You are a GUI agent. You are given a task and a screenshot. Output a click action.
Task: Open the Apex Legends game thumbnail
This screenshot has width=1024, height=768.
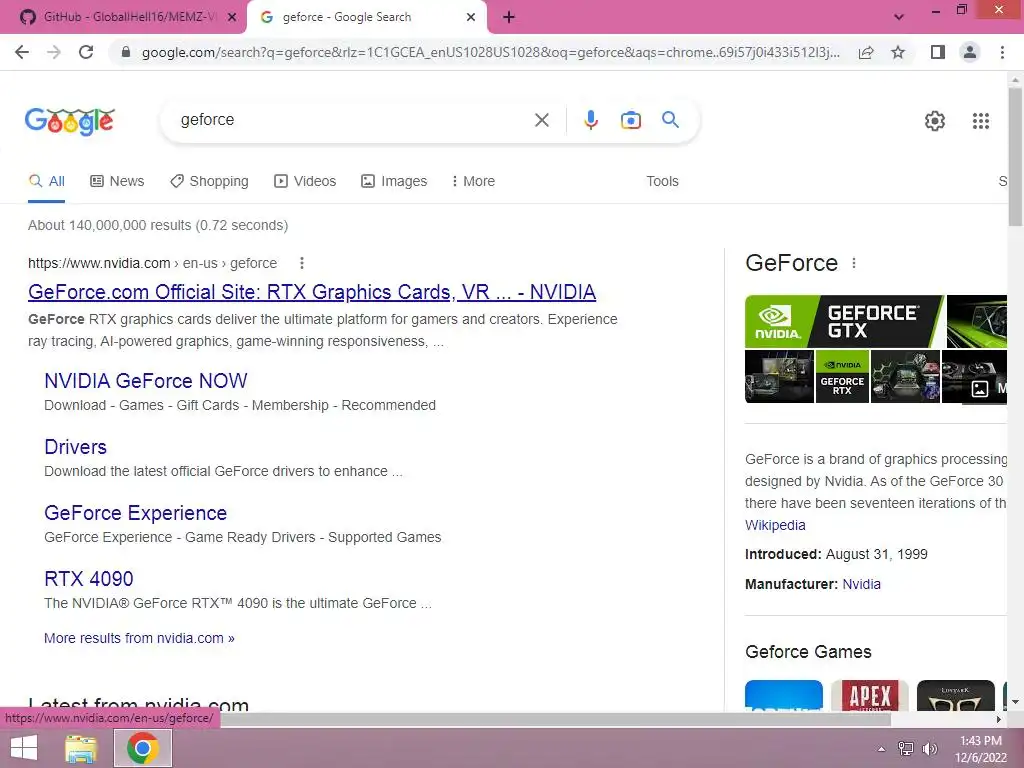[869, 696]
